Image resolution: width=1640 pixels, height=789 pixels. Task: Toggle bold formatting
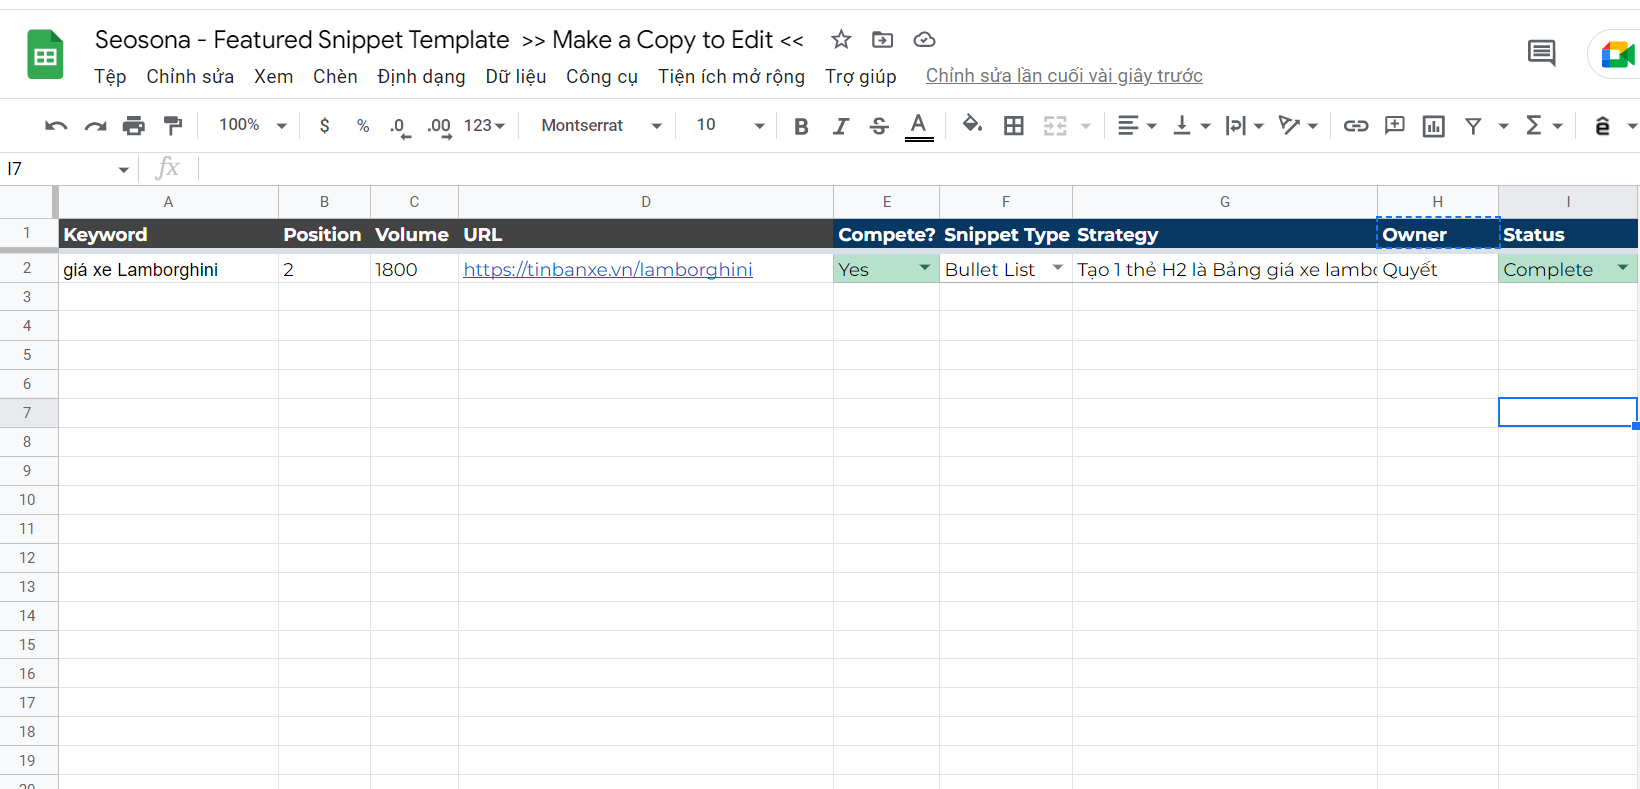tap(801, 126)
